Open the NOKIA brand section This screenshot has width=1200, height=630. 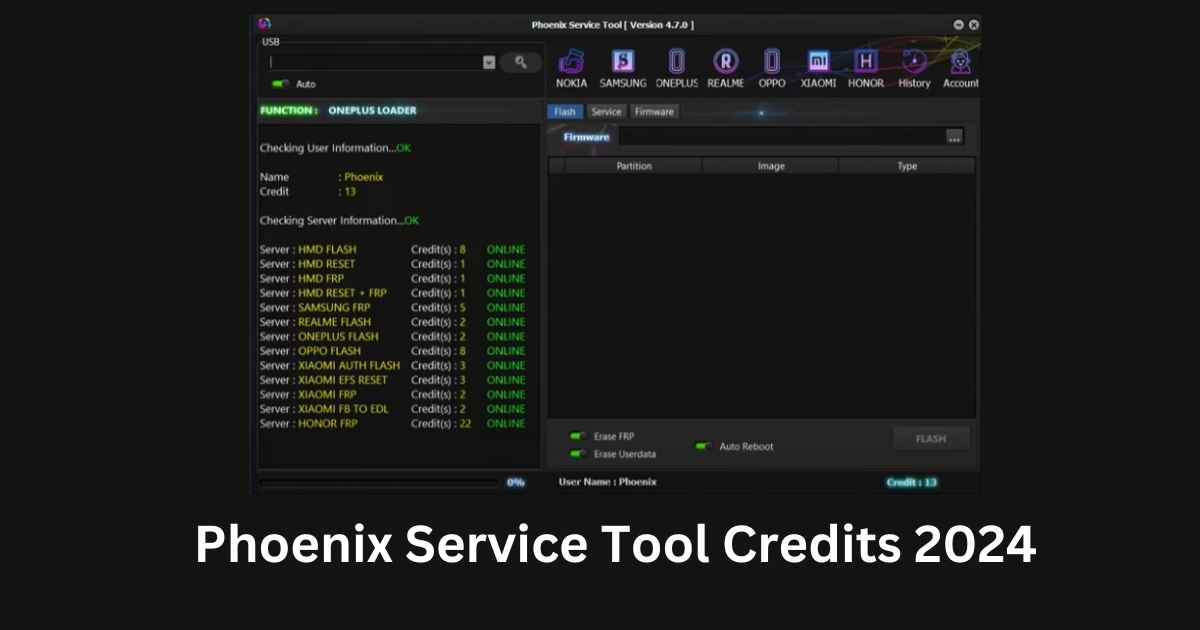571,68
